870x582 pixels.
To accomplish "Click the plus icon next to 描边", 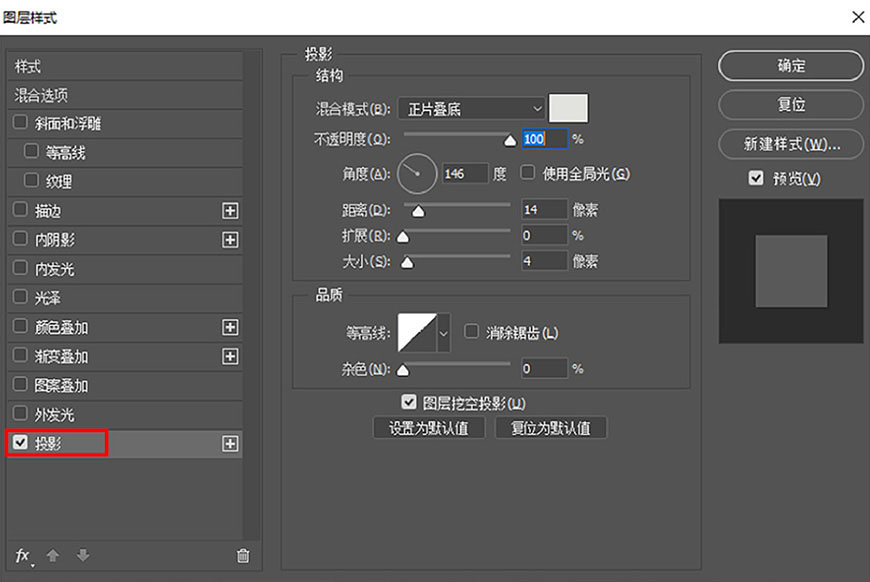I will pyautogui.click(x=230, y=210).
